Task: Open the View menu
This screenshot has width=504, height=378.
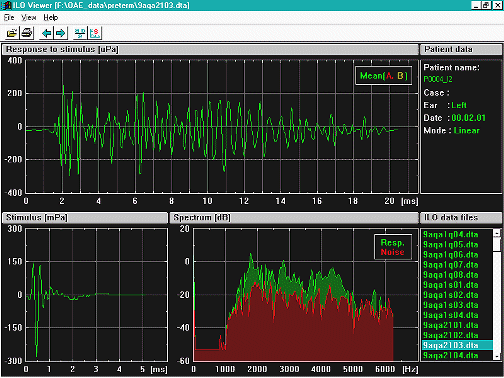Action: [29, 17]
